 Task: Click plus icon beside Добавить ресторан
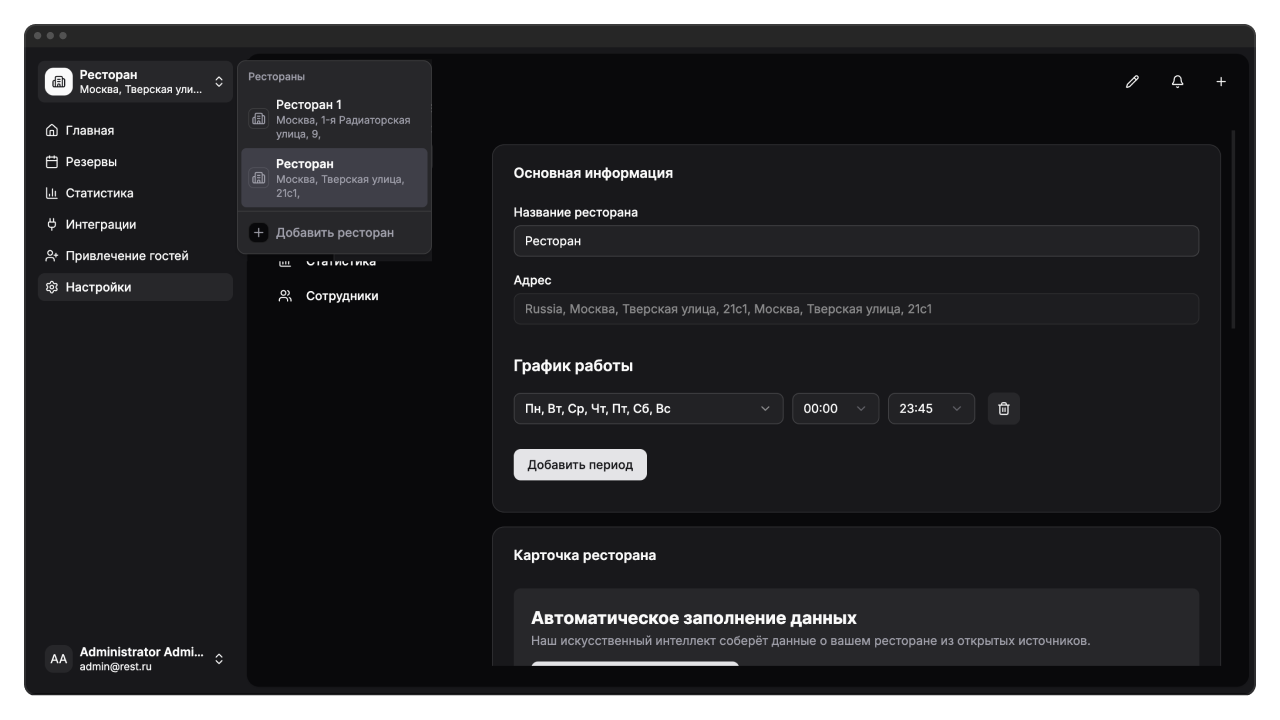click(258, 233)
